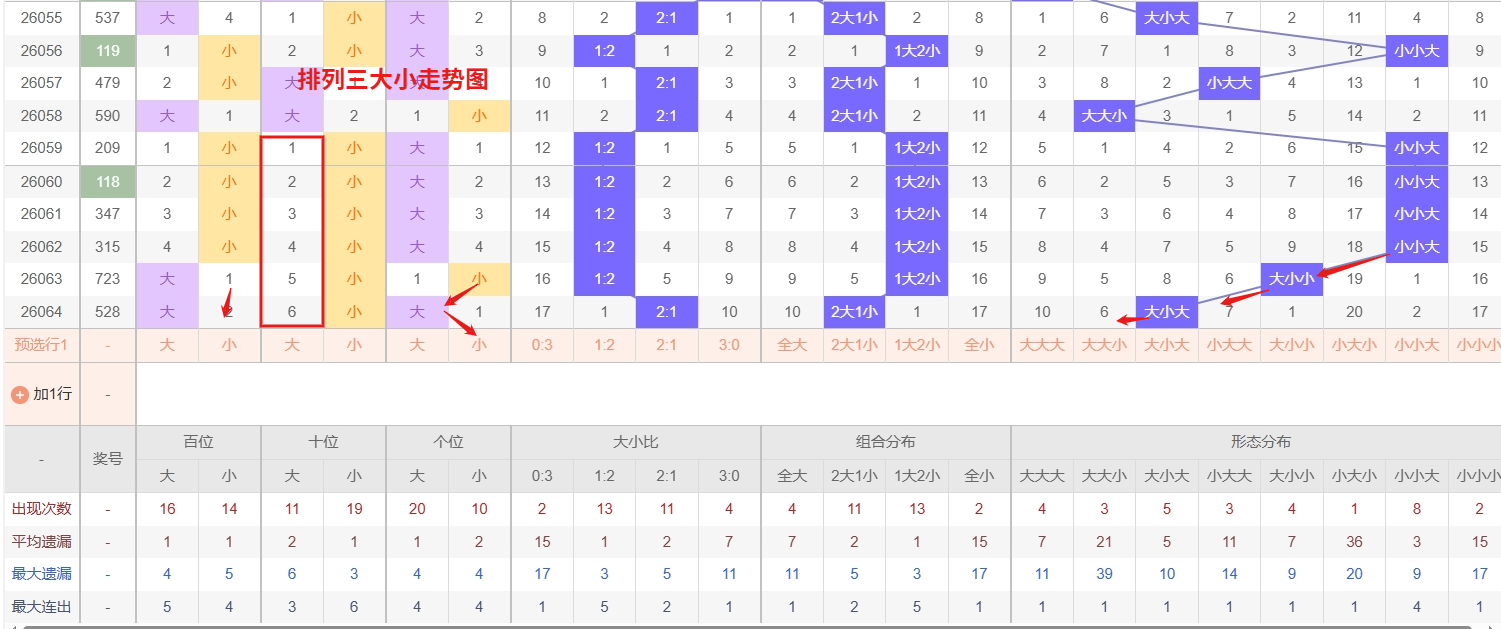1501x629 pixels.
Task: Toggle 十位 小 in the 预选行1 row
Action: tap(354, 345)
